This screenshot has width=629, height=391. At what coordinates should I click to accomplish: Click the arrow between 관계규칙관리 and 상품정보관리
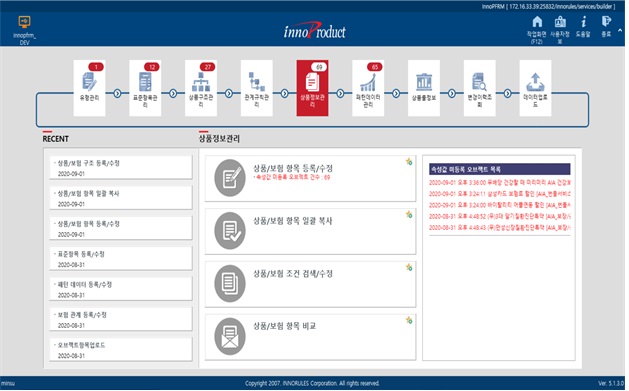[285, 93]
